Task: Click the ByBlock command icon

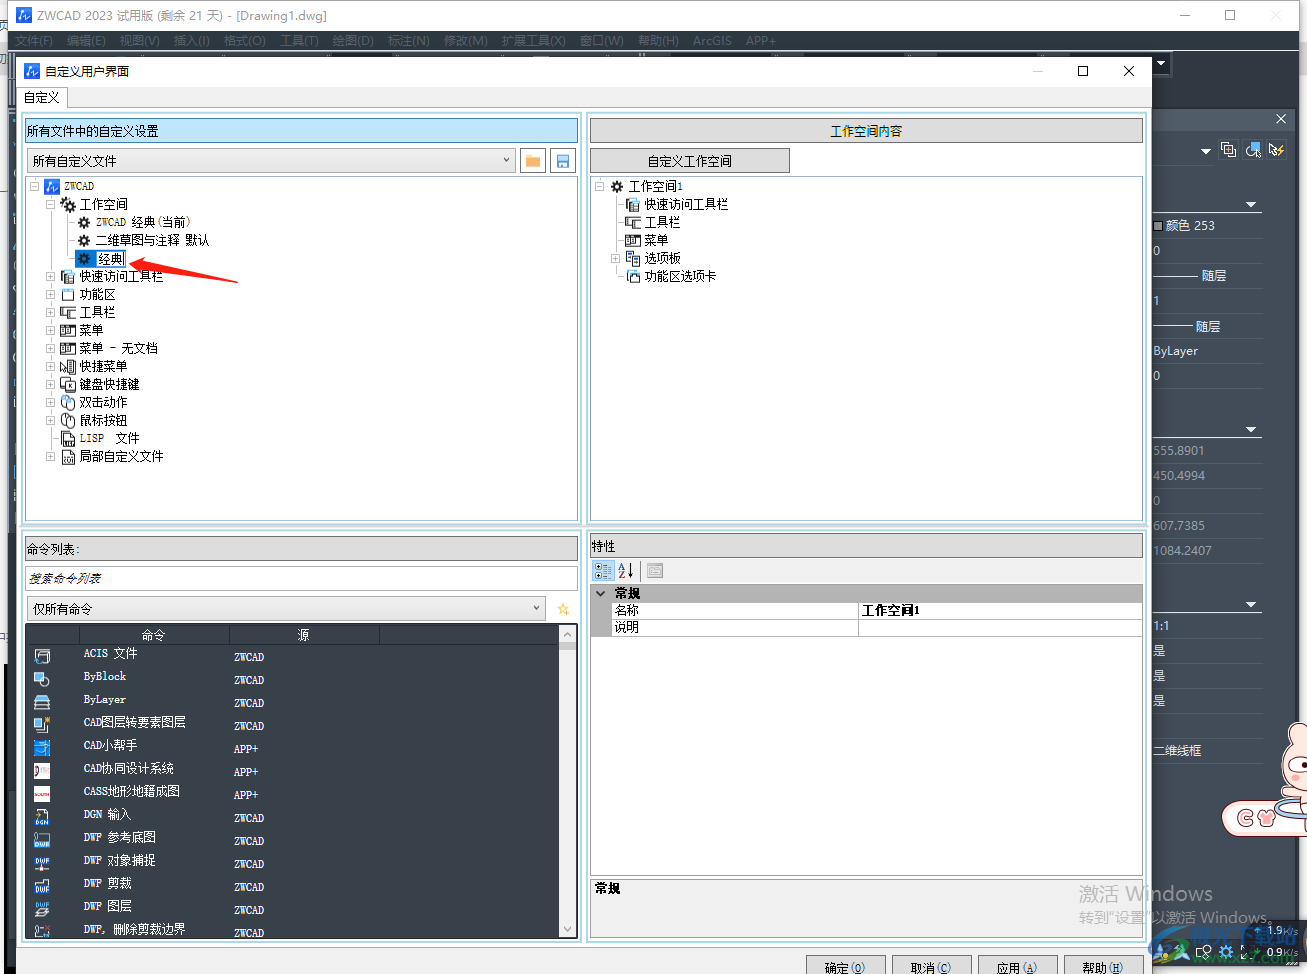Action: (x=42, y=679)
